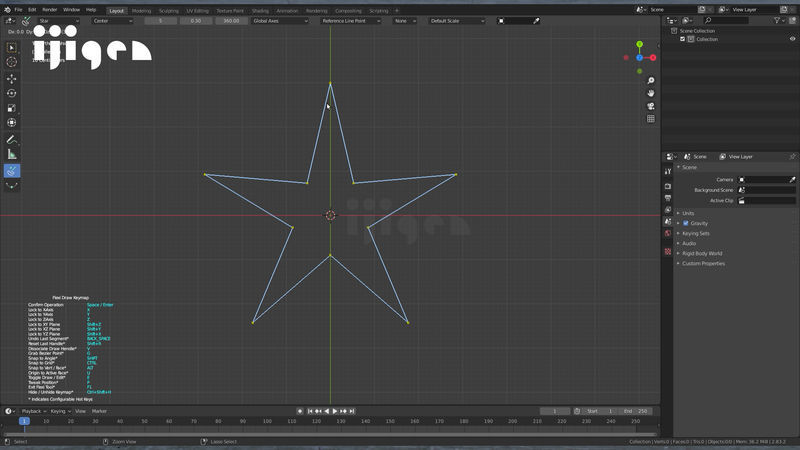
Task: Open the World properties tab icon
Action: (668, 233)
